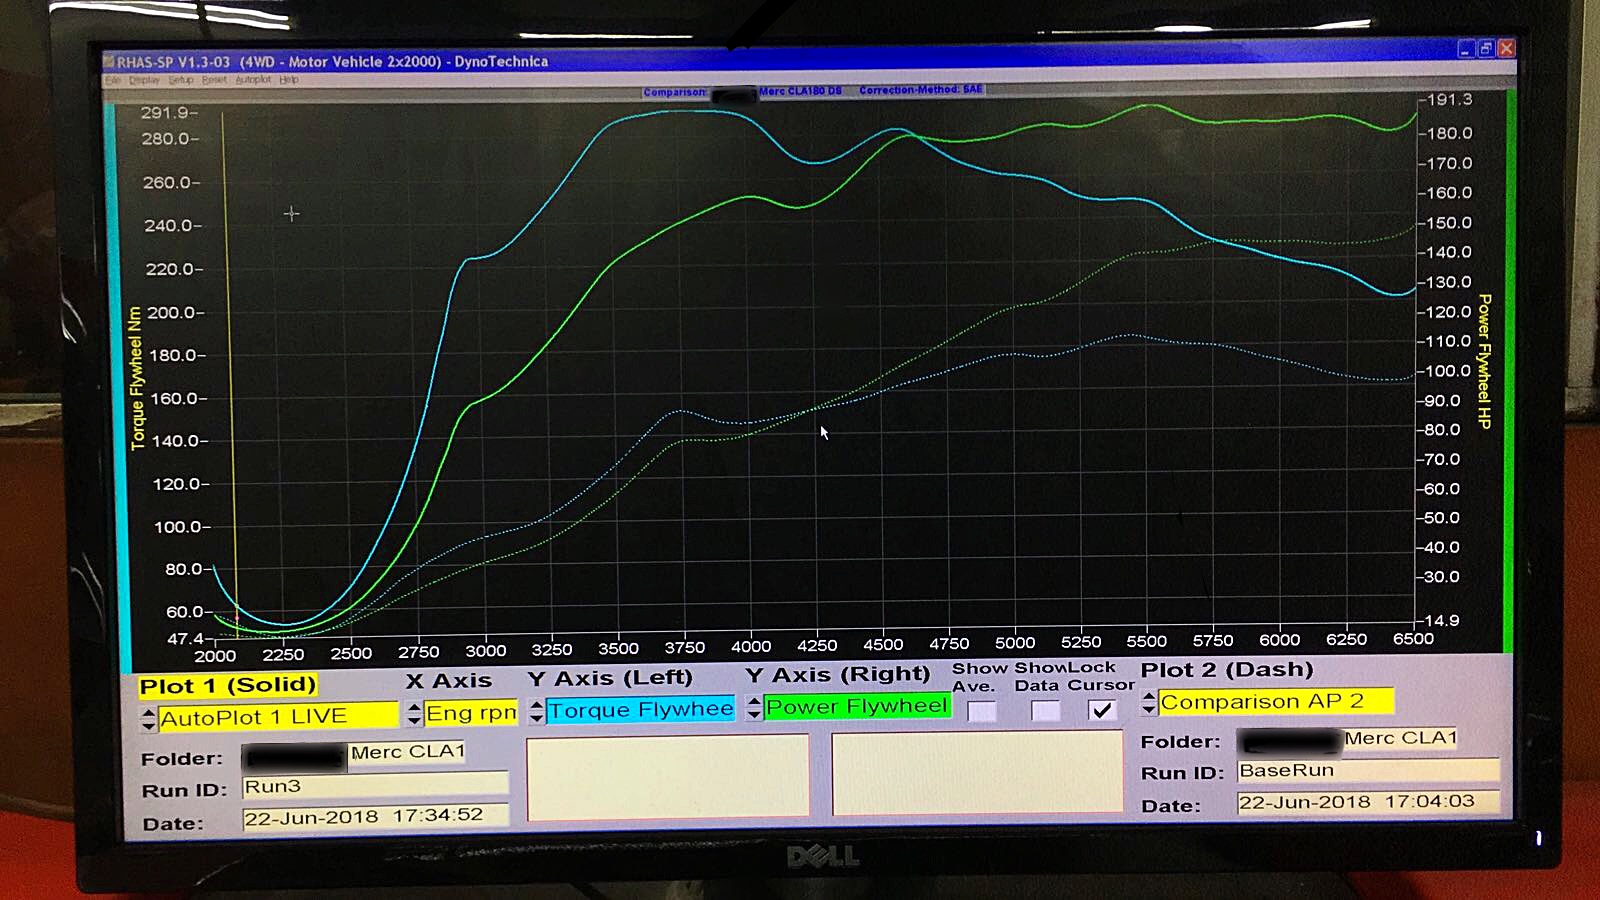Click the Y Axis Right Power Flywheel stepper arrows
This screenshot has width=1600, height=900.
pyautogui.click(x=754, y=708)
